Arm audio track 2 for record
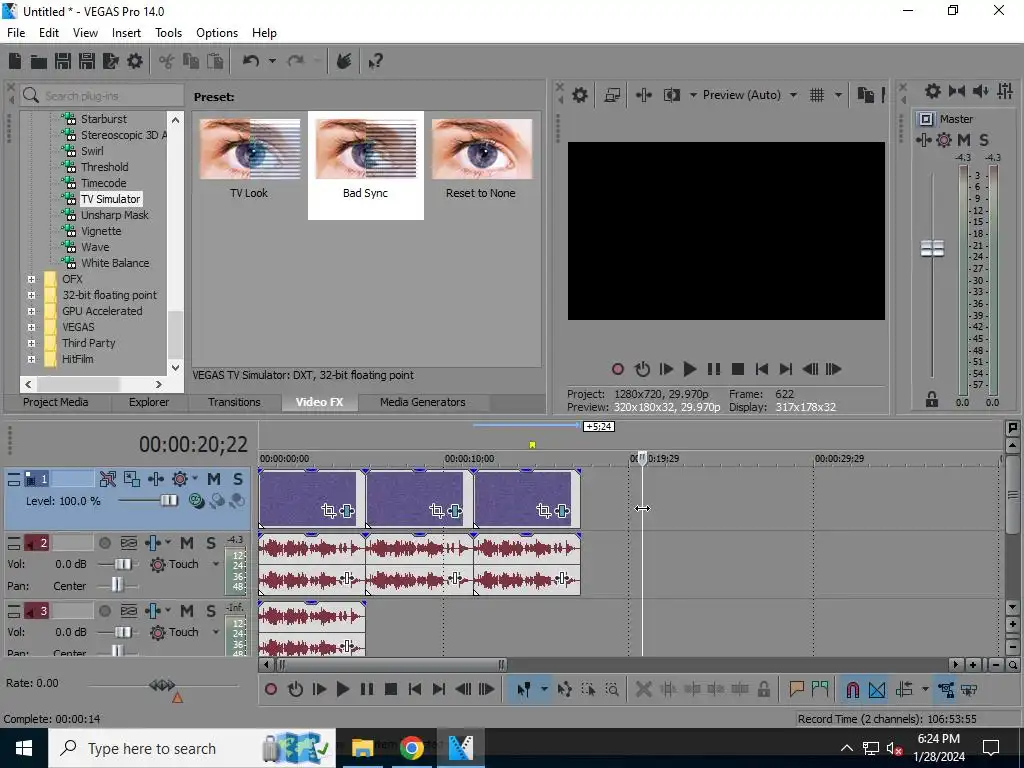This screenshot has height=768, width=1024. [x=104, y=543]
